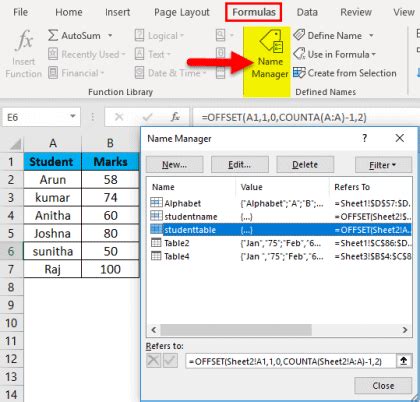This screenshot has height=402, width=420.
Task: Click the scroll right arrow in names list
Action: pos(405,330)
